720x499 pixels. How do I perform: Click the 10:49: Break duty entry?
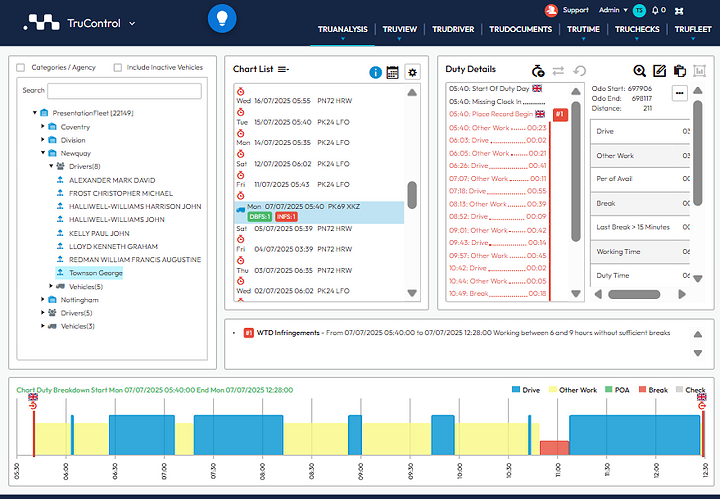[498, 293]
